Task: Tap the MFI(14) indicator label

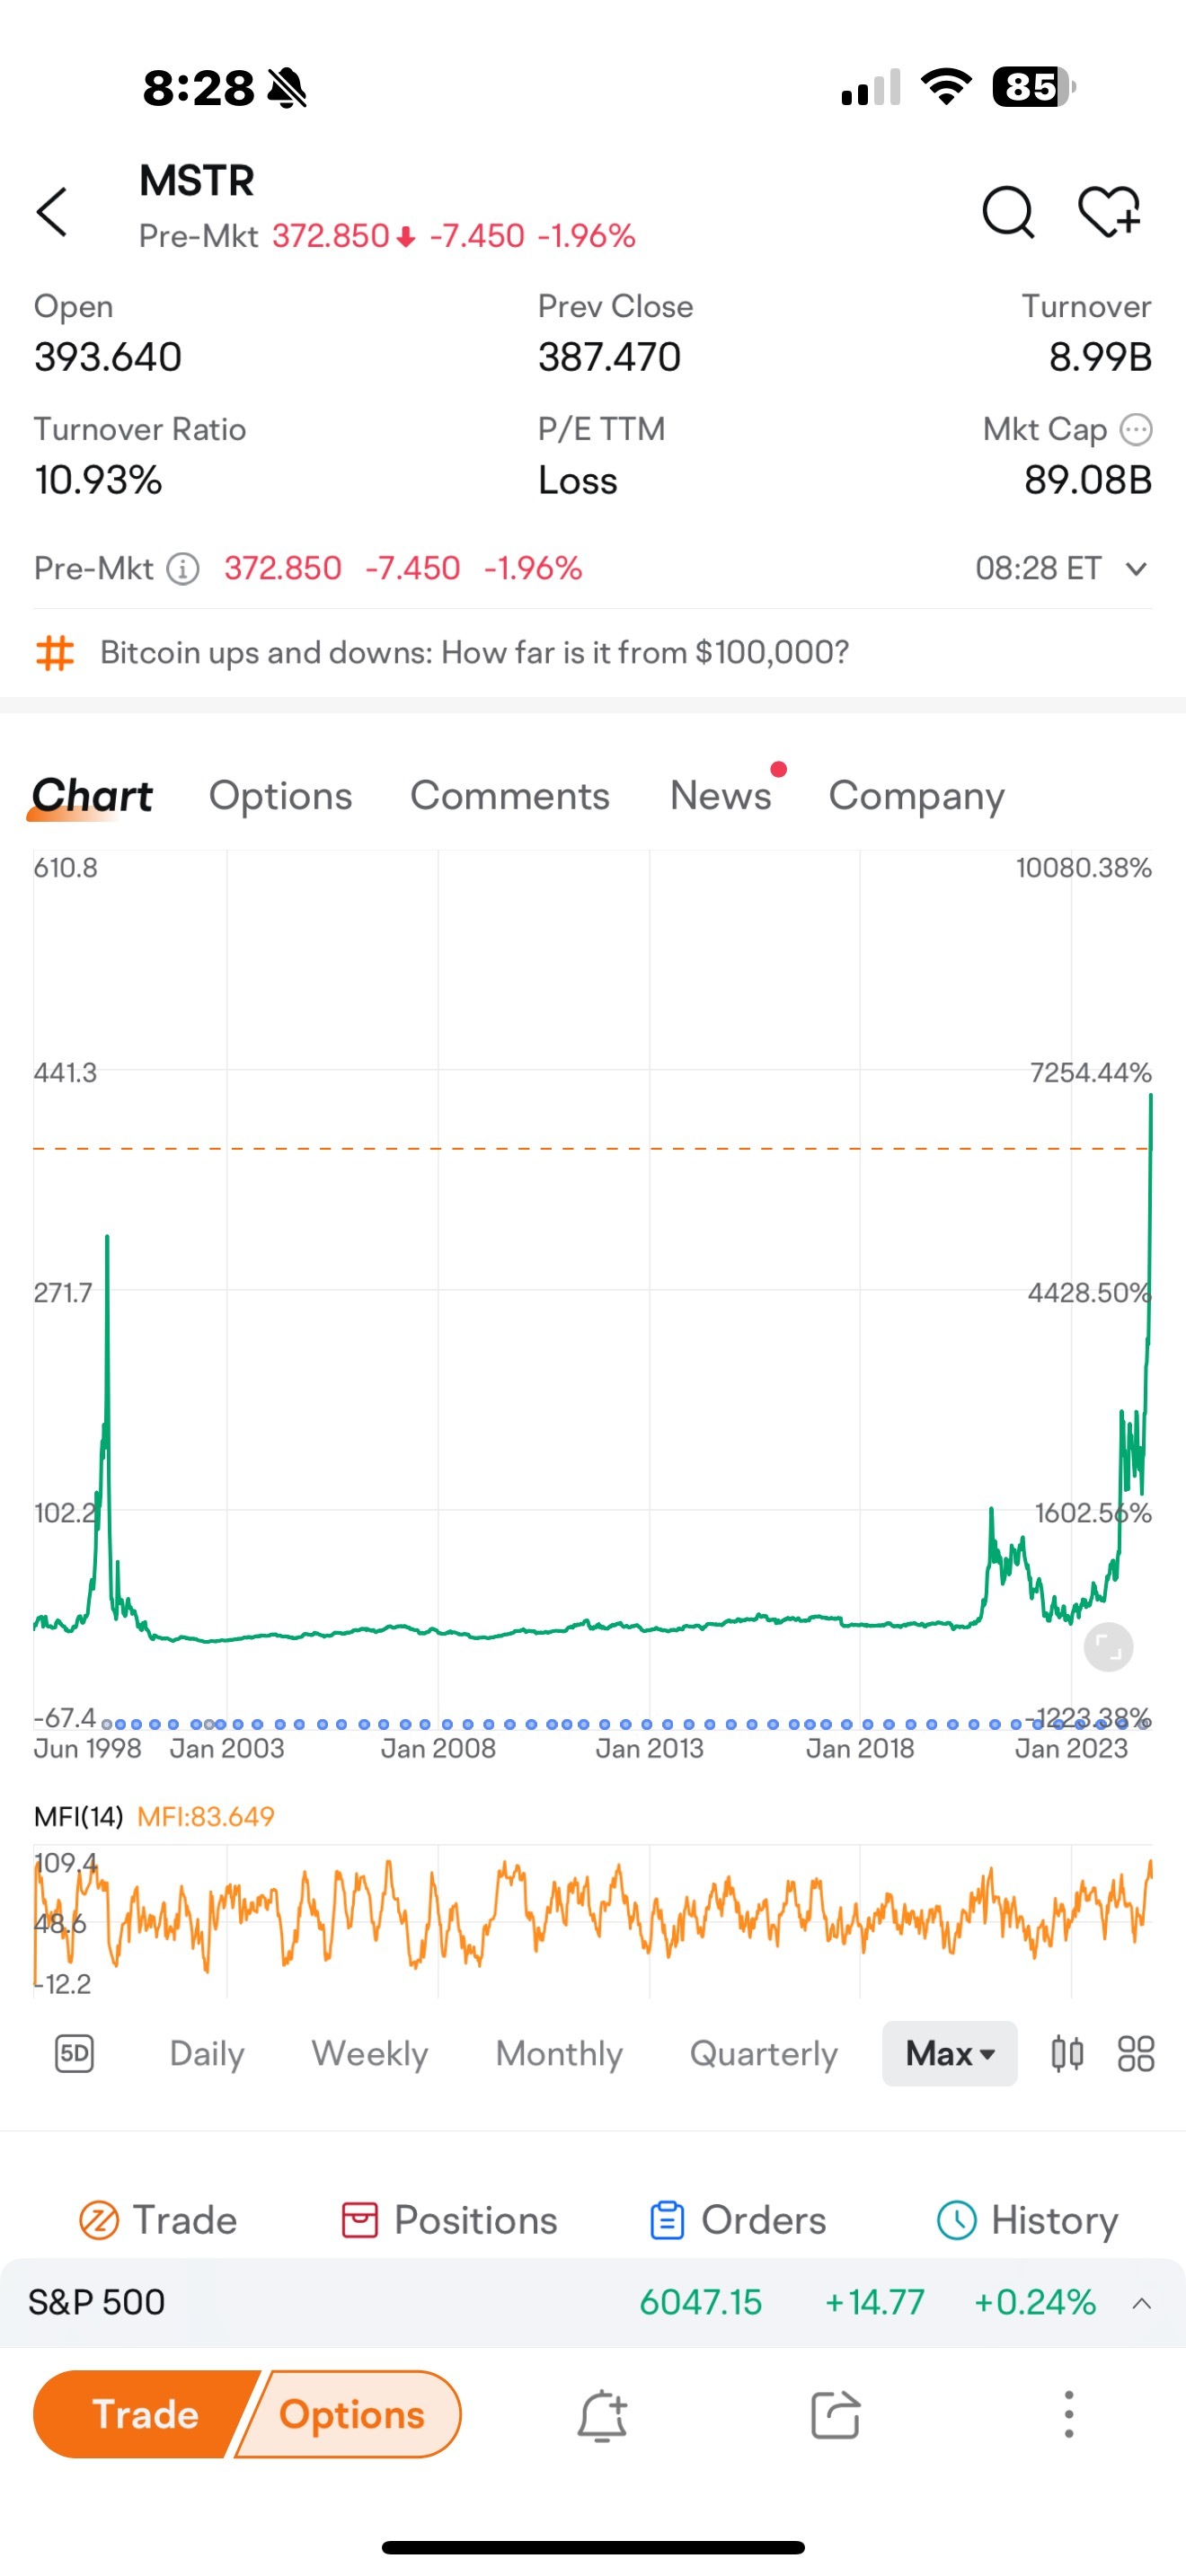Action: [x=78, y=1817]
